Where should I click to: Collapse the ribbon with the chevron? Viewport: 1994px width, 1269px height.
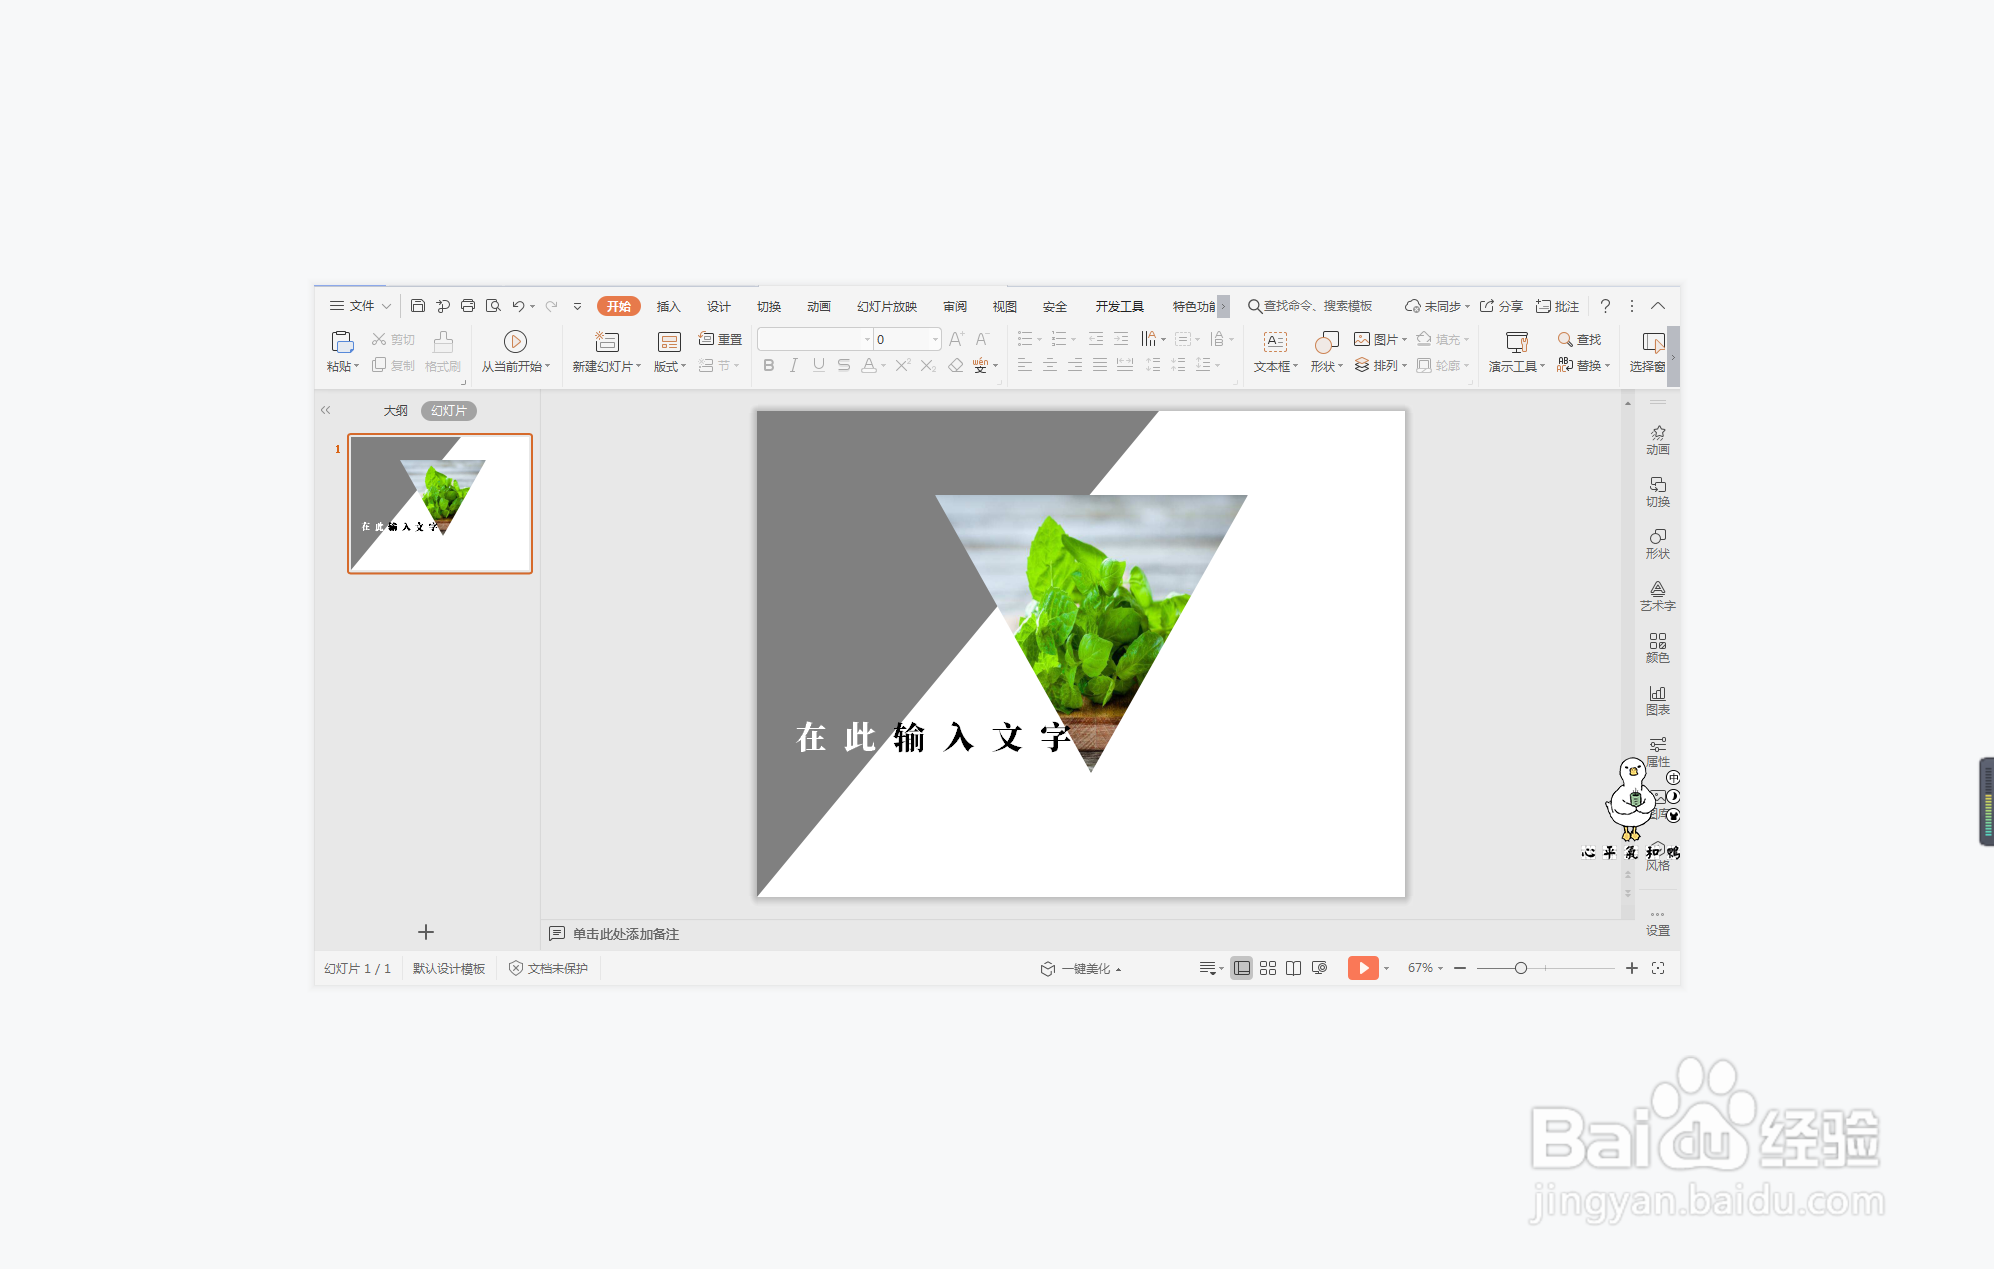[1658, 306]
